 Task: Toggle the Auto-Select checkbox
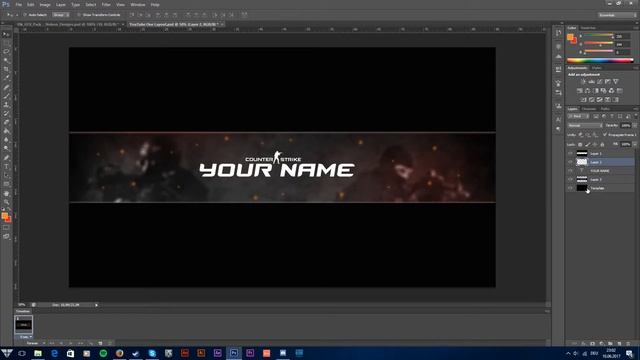tap(24, 15)
